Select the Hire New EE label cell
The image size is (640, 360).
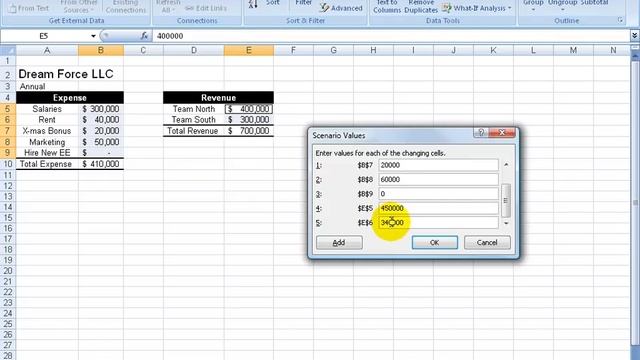pyautogui.click(x=47, y=153)
